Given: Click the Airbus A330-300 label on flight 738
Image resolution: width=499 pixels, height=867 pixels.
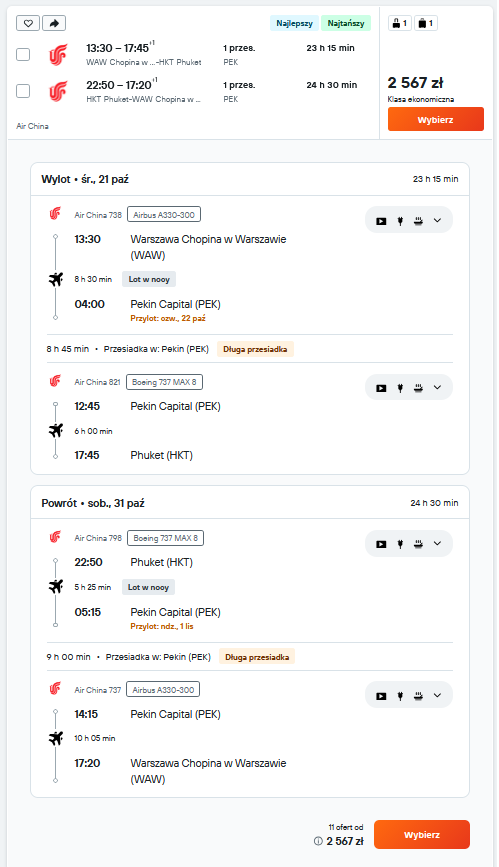Looking at the screenshot, I should click(x=164, y=215).
